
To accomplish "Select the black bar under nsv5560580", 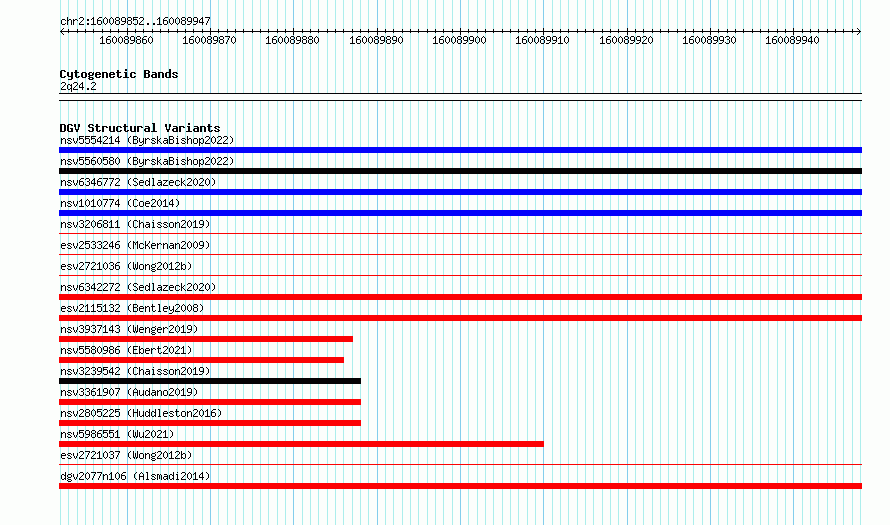I will click(460, 171).
